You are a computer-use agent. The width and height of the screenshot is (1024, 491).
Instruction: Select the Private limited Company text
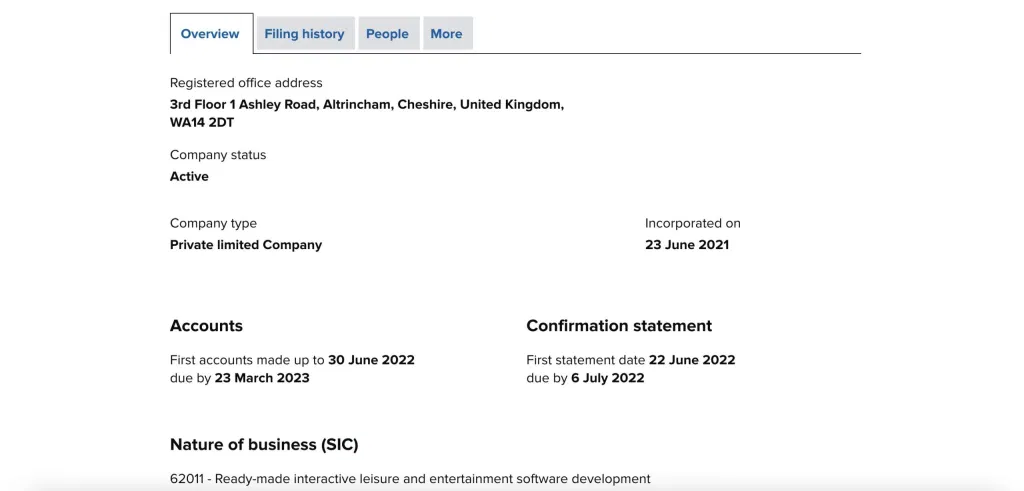[x=246, y=245]
